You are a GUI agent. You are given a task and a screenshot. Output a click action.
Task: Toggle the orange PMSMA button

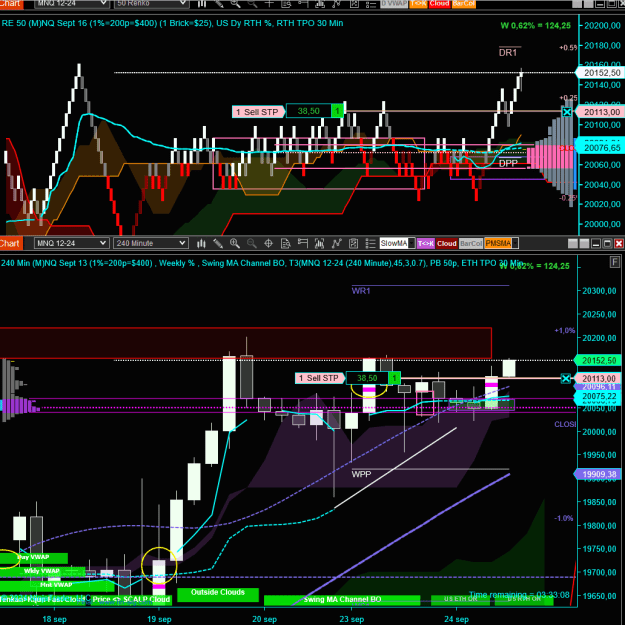(x=498, y=243)
